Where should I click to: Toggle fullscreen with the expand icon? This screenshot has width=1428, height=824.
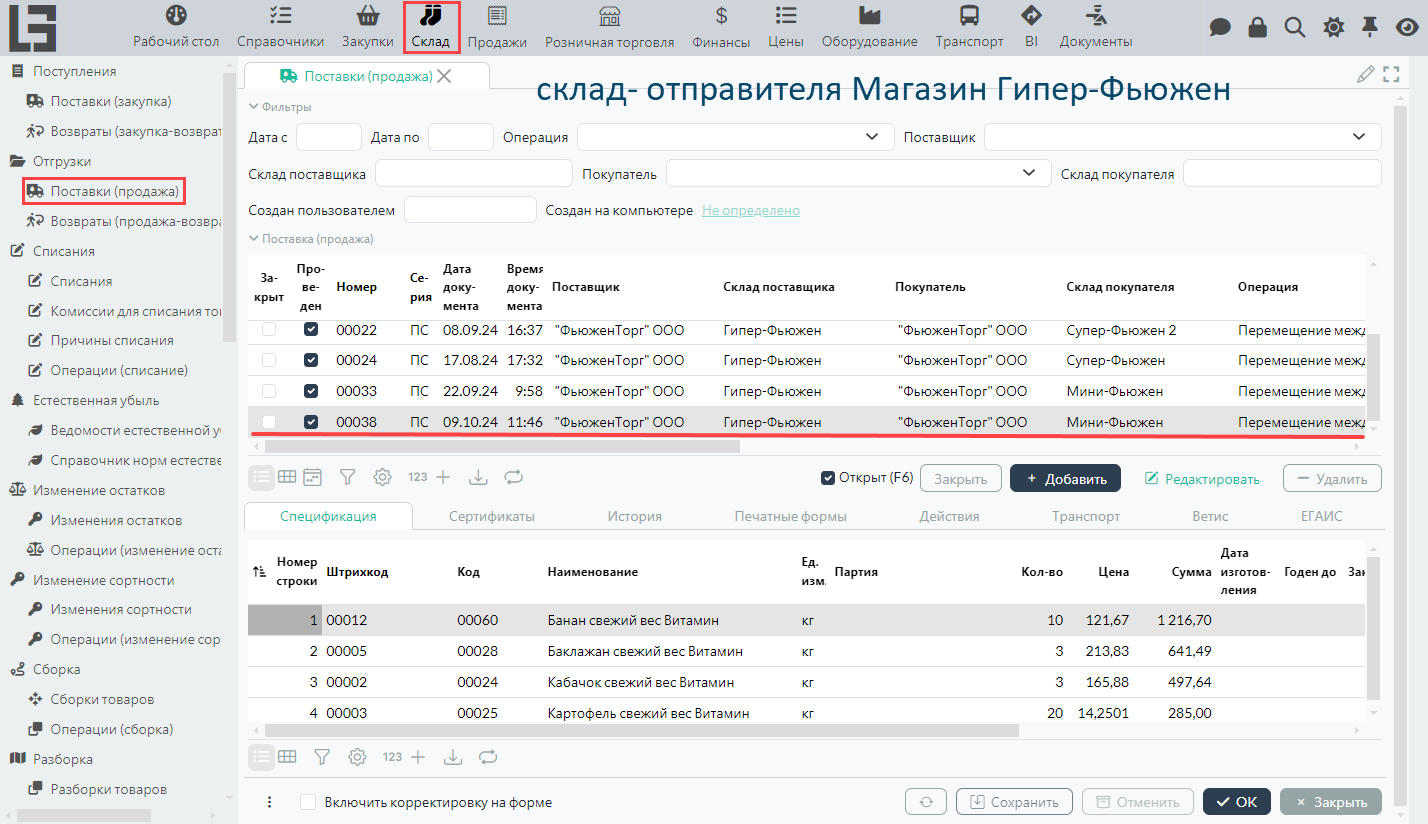(1390, 74)
